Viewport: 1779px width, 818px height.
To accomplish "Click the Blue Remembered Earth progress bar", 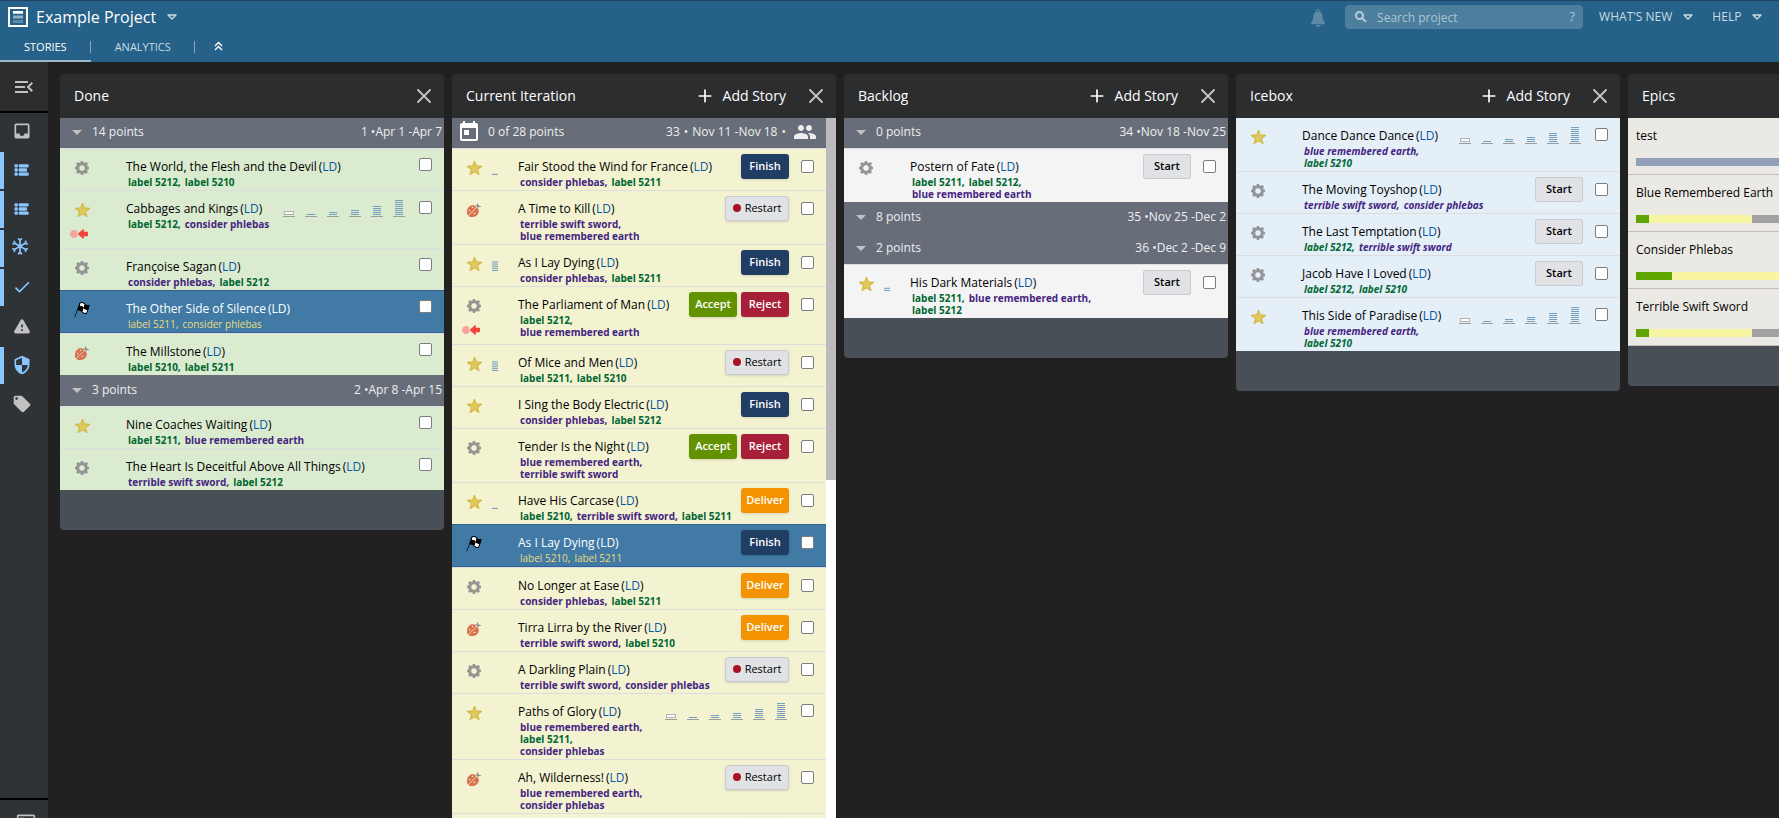I will 1706,219.
